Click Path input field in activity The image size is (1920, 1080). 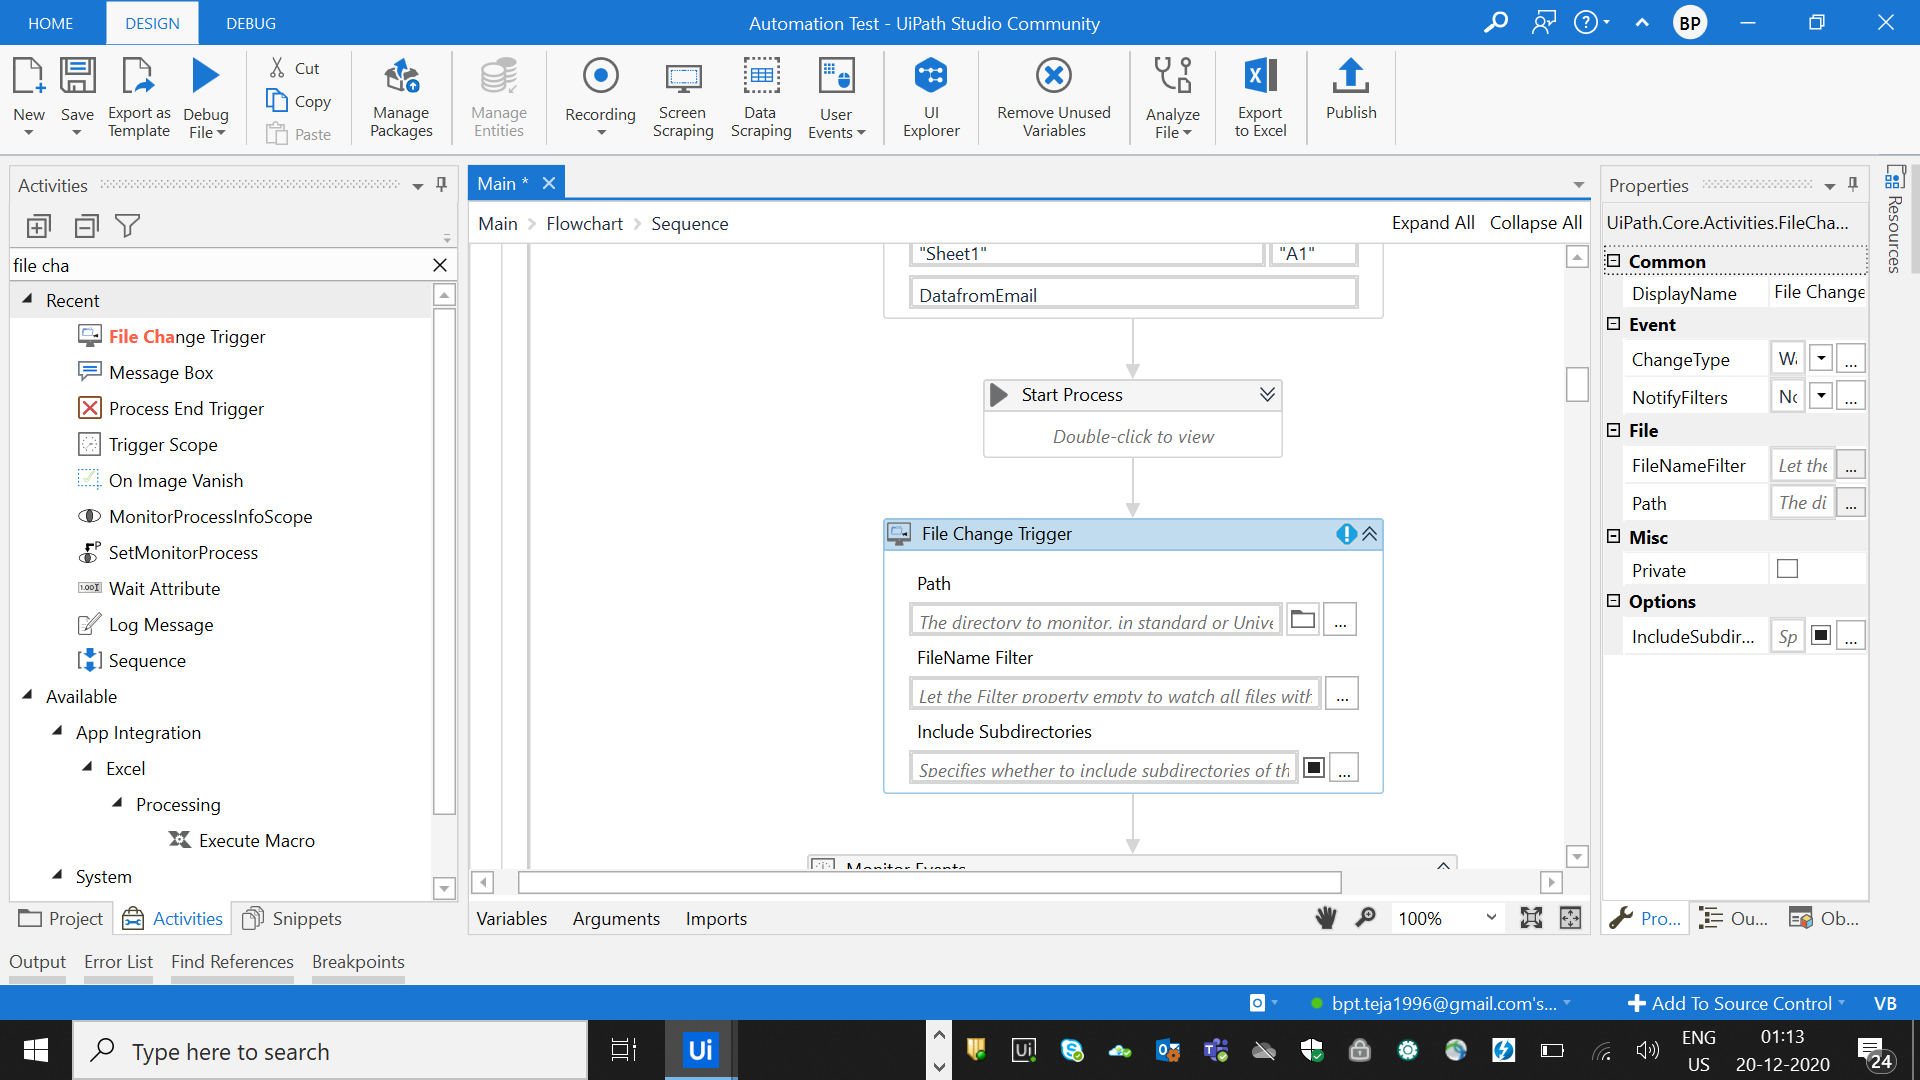(1096, 621)
